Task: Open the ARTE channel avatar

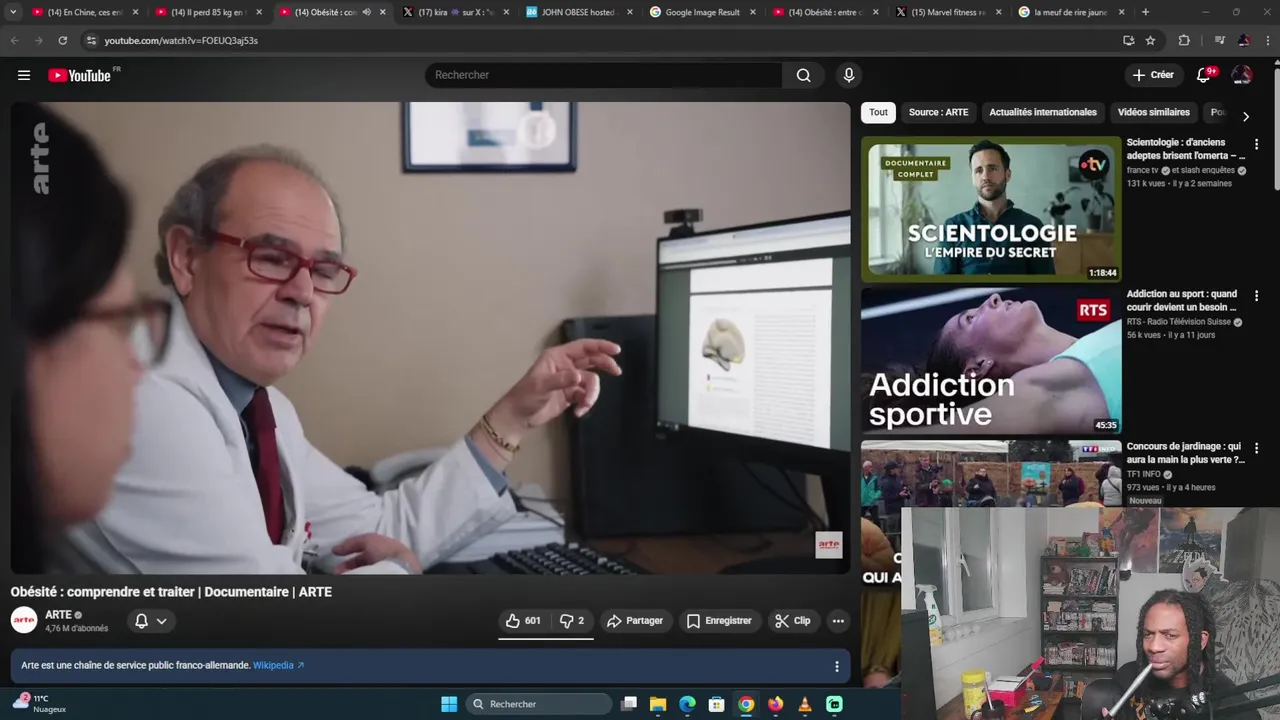Action: 24,621
